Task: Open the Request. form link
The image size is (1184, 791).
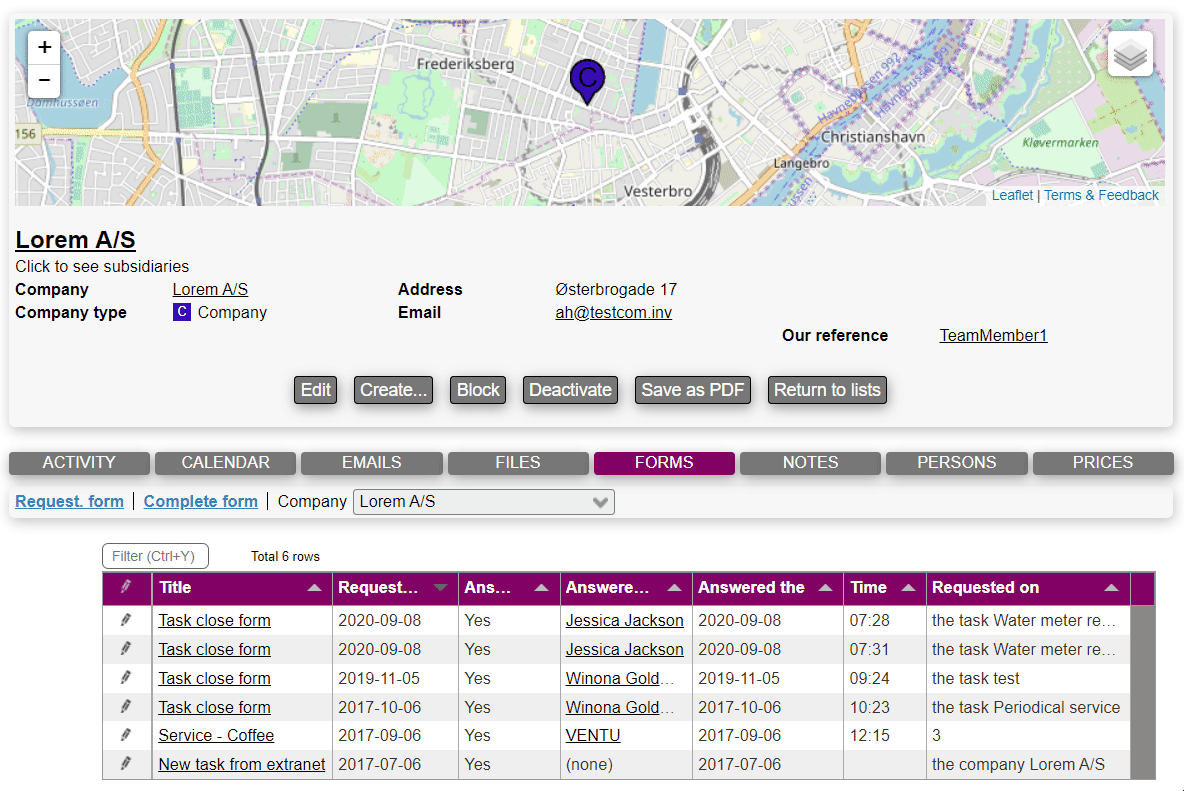Action: pyautogui.click(x=69, y=502)
